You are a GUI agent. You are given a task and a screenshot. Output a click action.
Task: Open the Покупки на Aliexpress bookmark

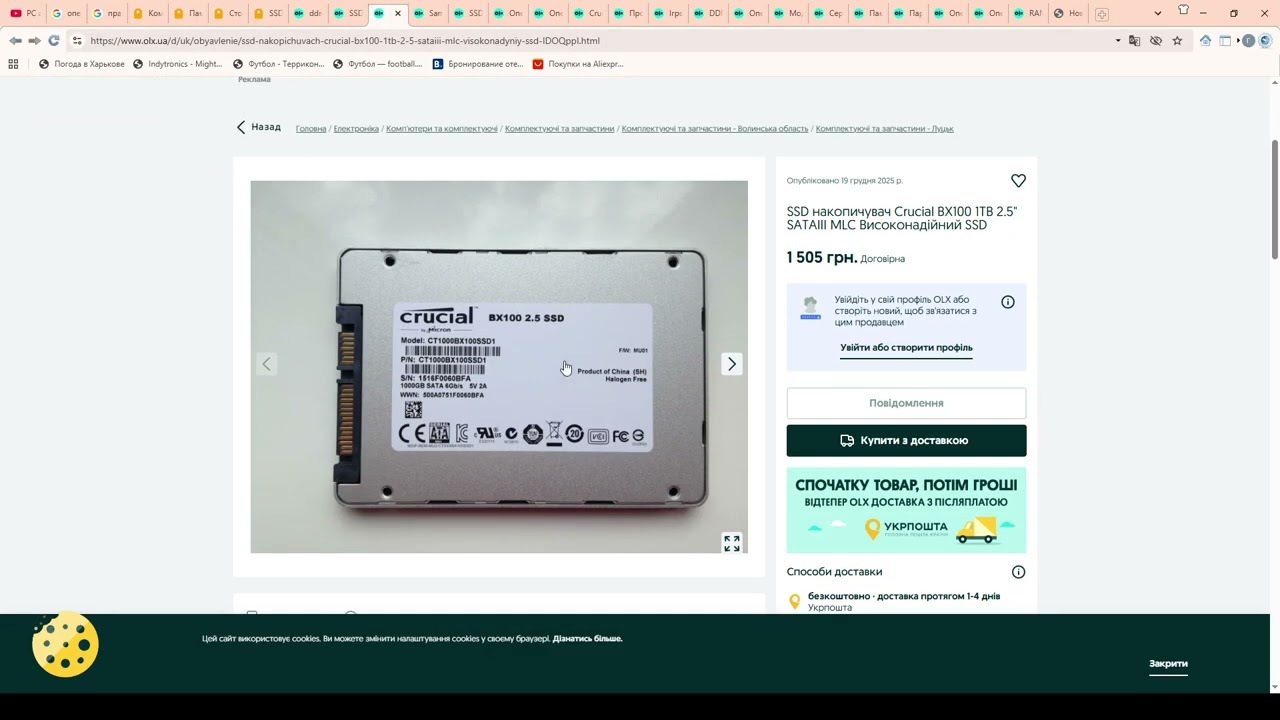pyautogui.click(x=578, y=64)
